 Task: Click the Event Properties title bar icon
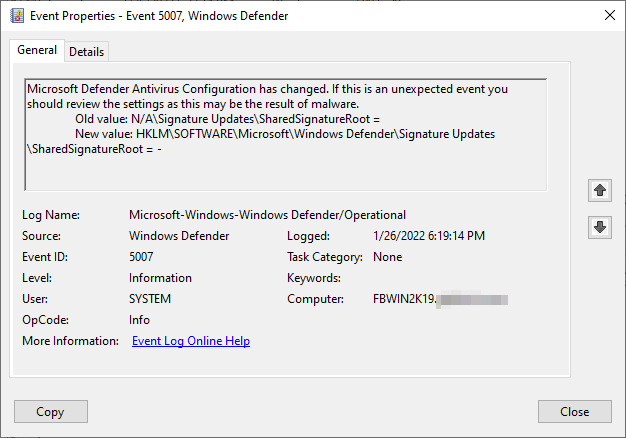[x=17, y=16]
